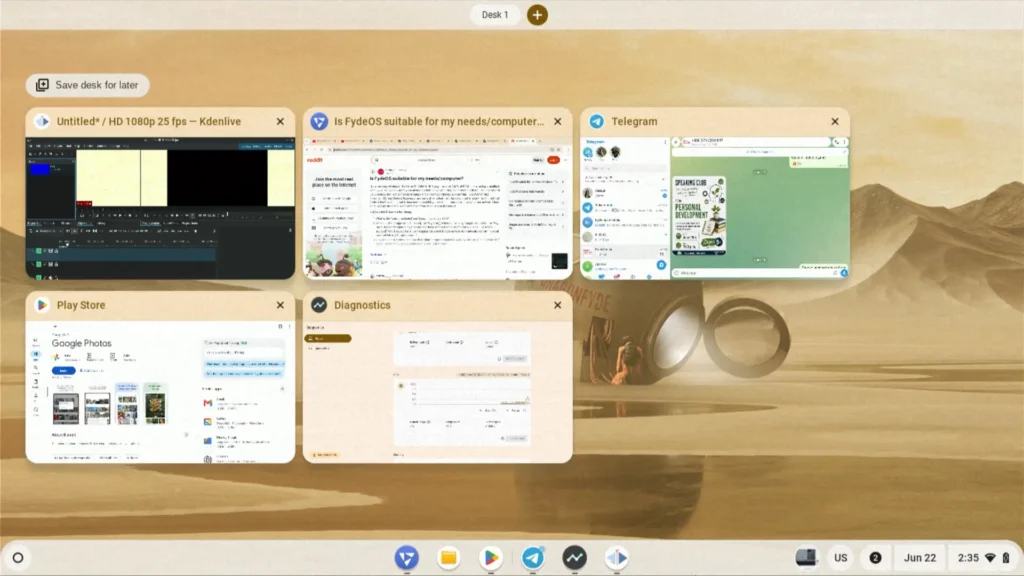Viewport: 1024px width, 576px height.
Task: Select the Desk 1 label
Action: 494,14
